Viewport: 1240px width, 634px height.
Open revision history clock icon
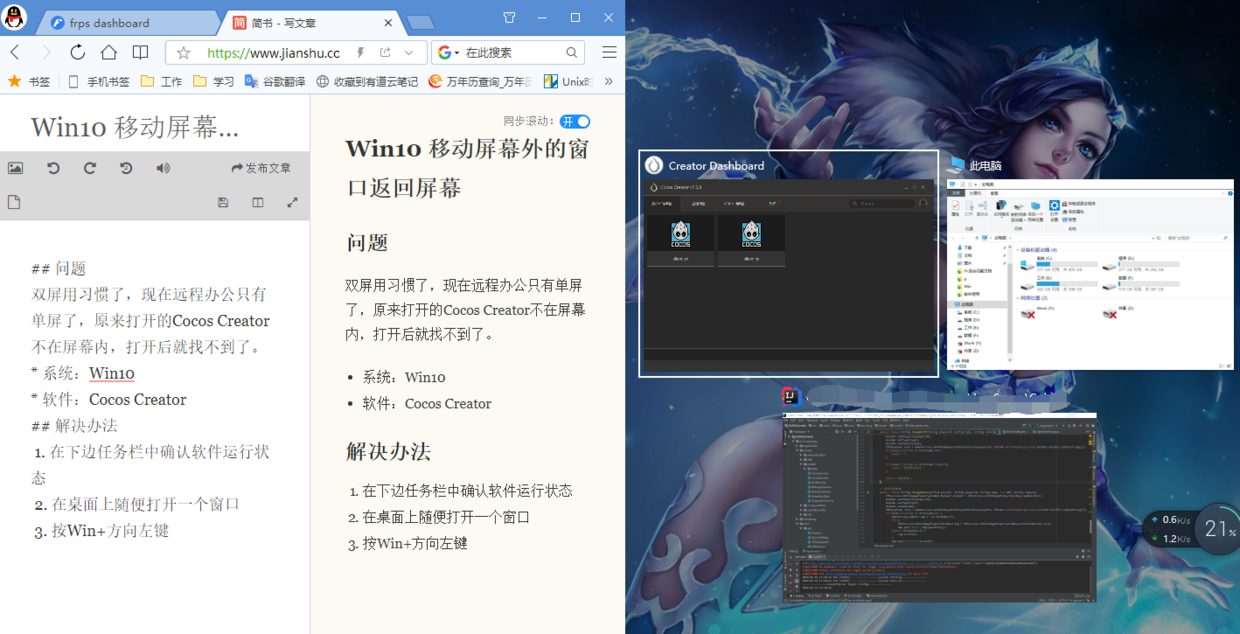pos(126,168)
